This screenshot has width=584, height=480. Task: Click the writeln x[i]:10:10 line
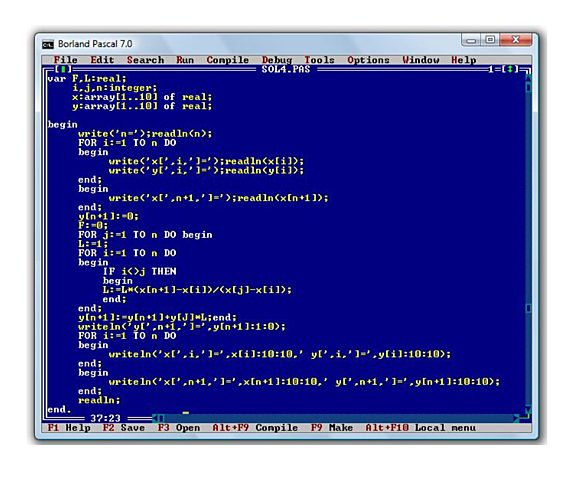(x=279, y=354)
